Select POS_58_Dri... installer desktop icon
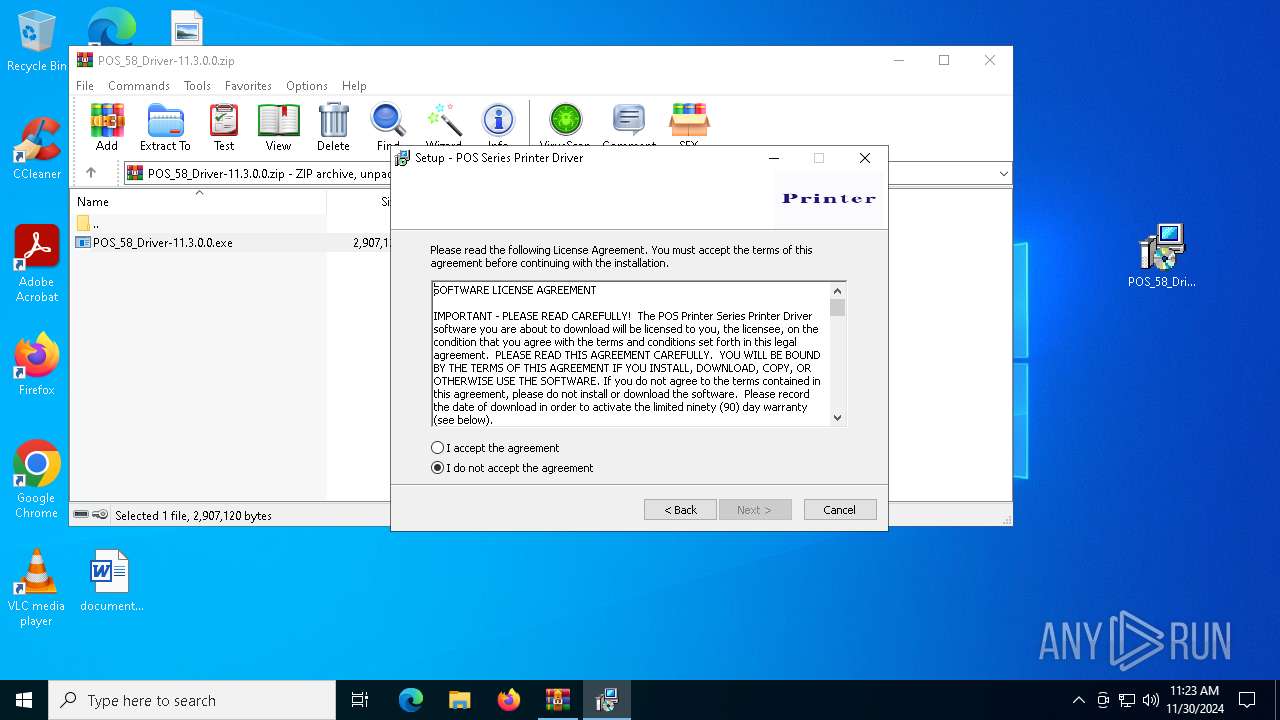 tap(1162, 256)
